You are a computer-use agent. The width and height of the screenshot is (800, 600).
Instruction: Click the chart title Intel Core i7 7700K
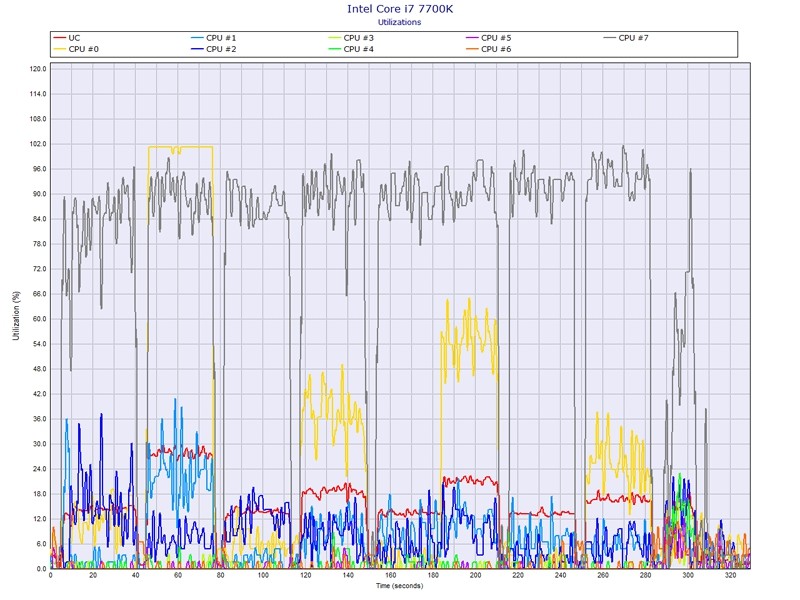coord(399,9)
